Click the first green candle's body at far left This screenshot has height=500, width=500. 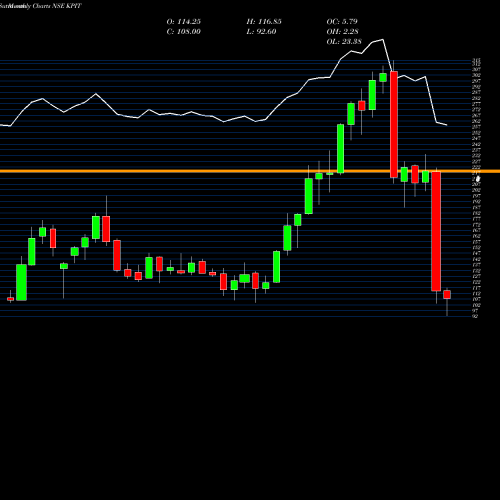point(21,282)
